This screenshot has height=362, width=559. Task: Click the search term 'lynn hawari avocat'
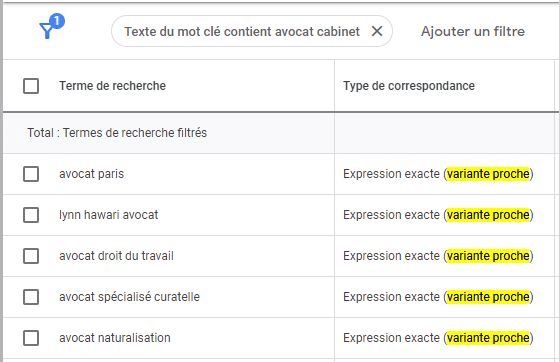point(109,215)
